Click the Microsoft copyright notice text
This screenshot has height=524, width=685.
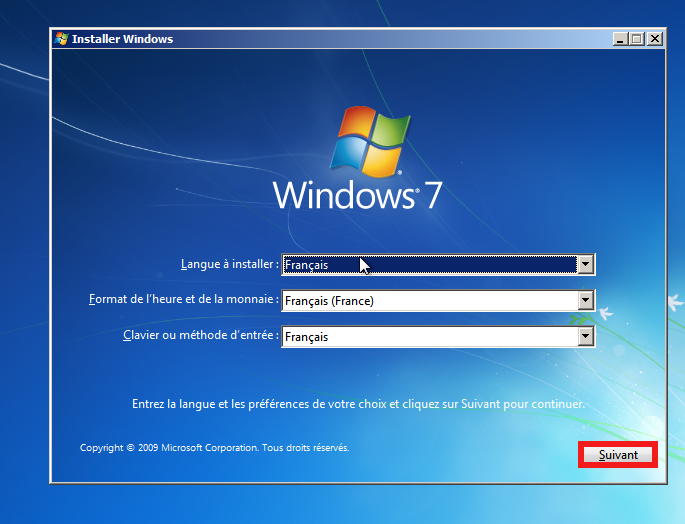point(215,448)
